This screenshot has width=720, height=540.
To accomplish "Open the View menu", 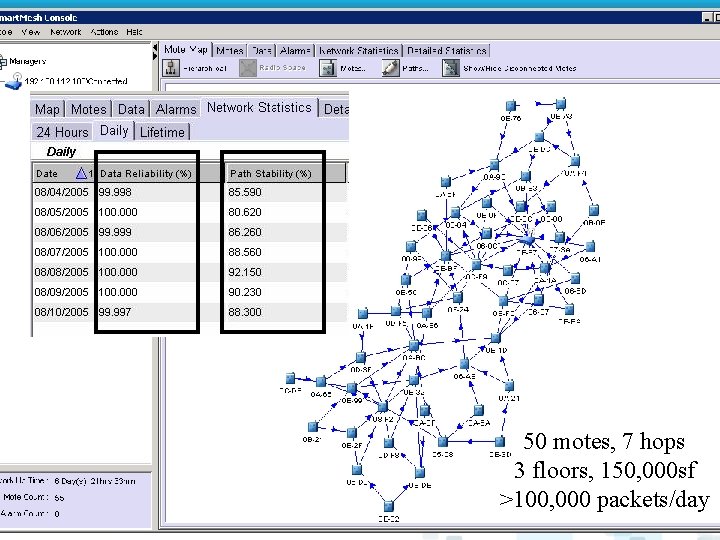I will 31,32.
